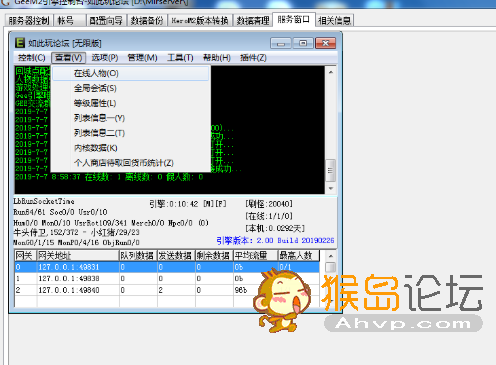The height and width of the screenshot is (365, 496).
Task: Click the green E window icon
Action: point(20,43)
